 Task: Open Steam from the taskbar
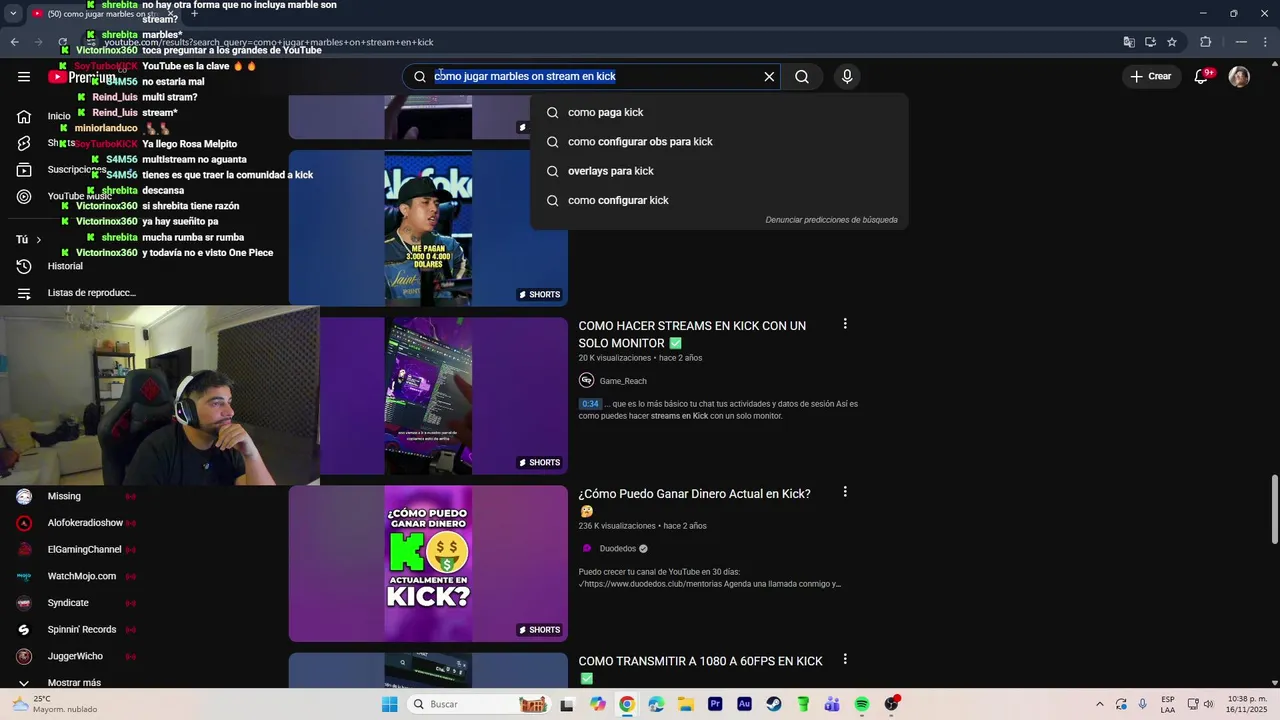click(774, 704)
